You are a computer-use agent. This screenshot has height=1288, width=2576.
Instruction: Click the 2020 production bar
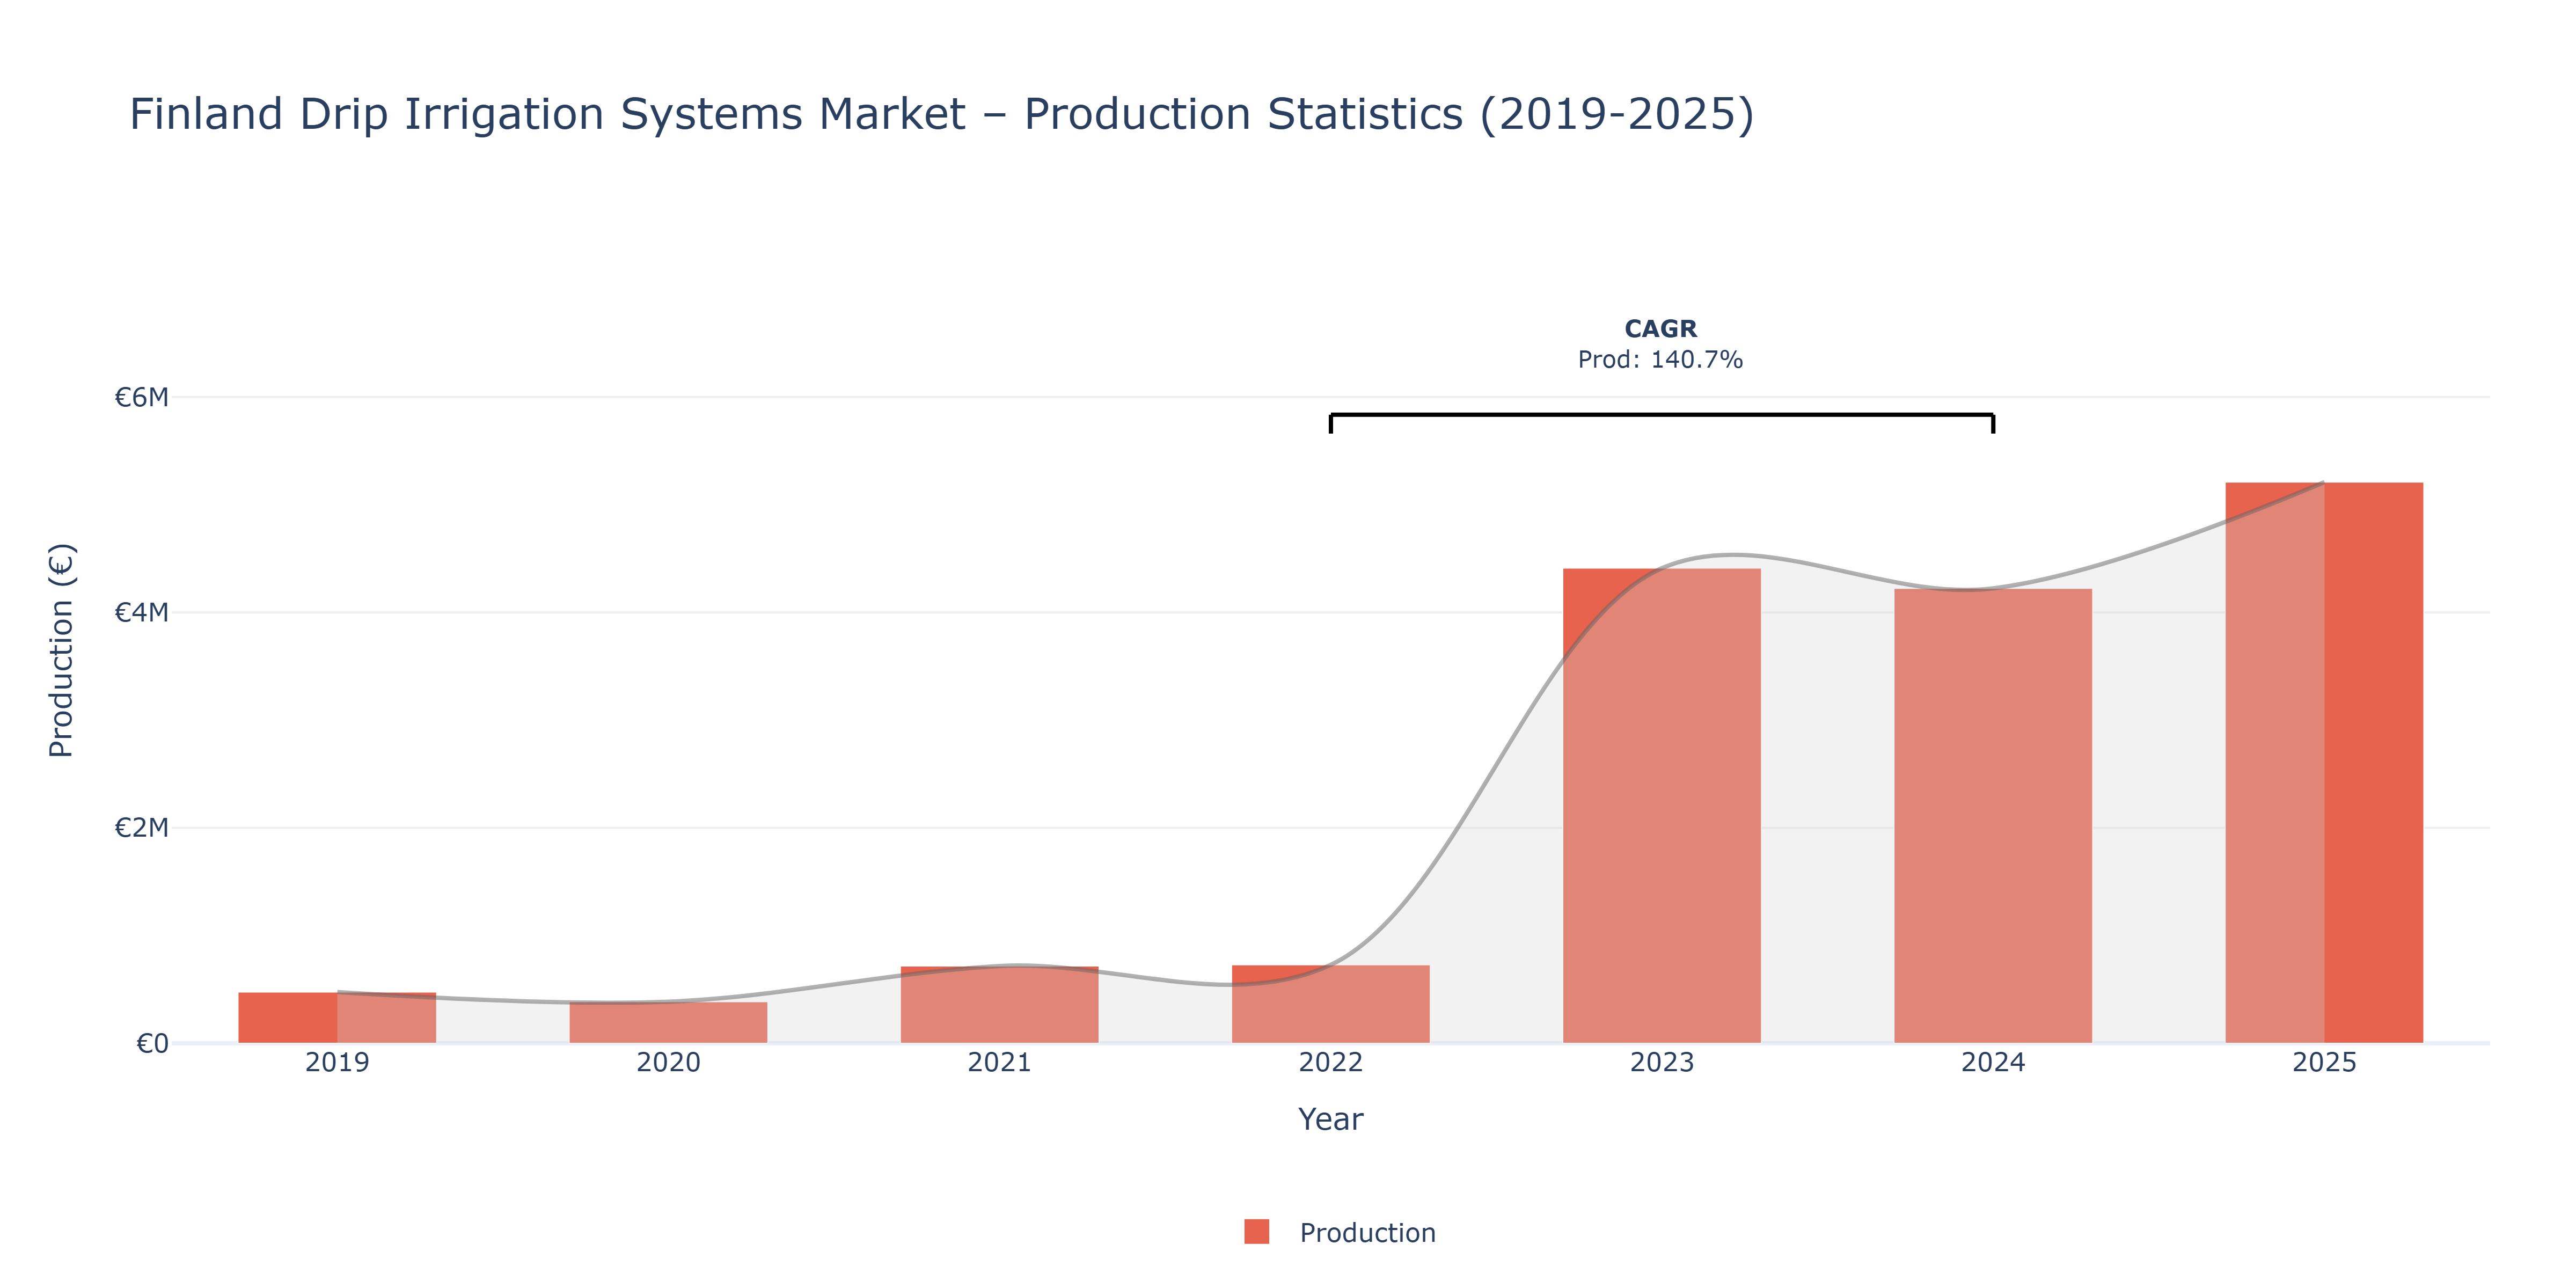[668, 1022]
